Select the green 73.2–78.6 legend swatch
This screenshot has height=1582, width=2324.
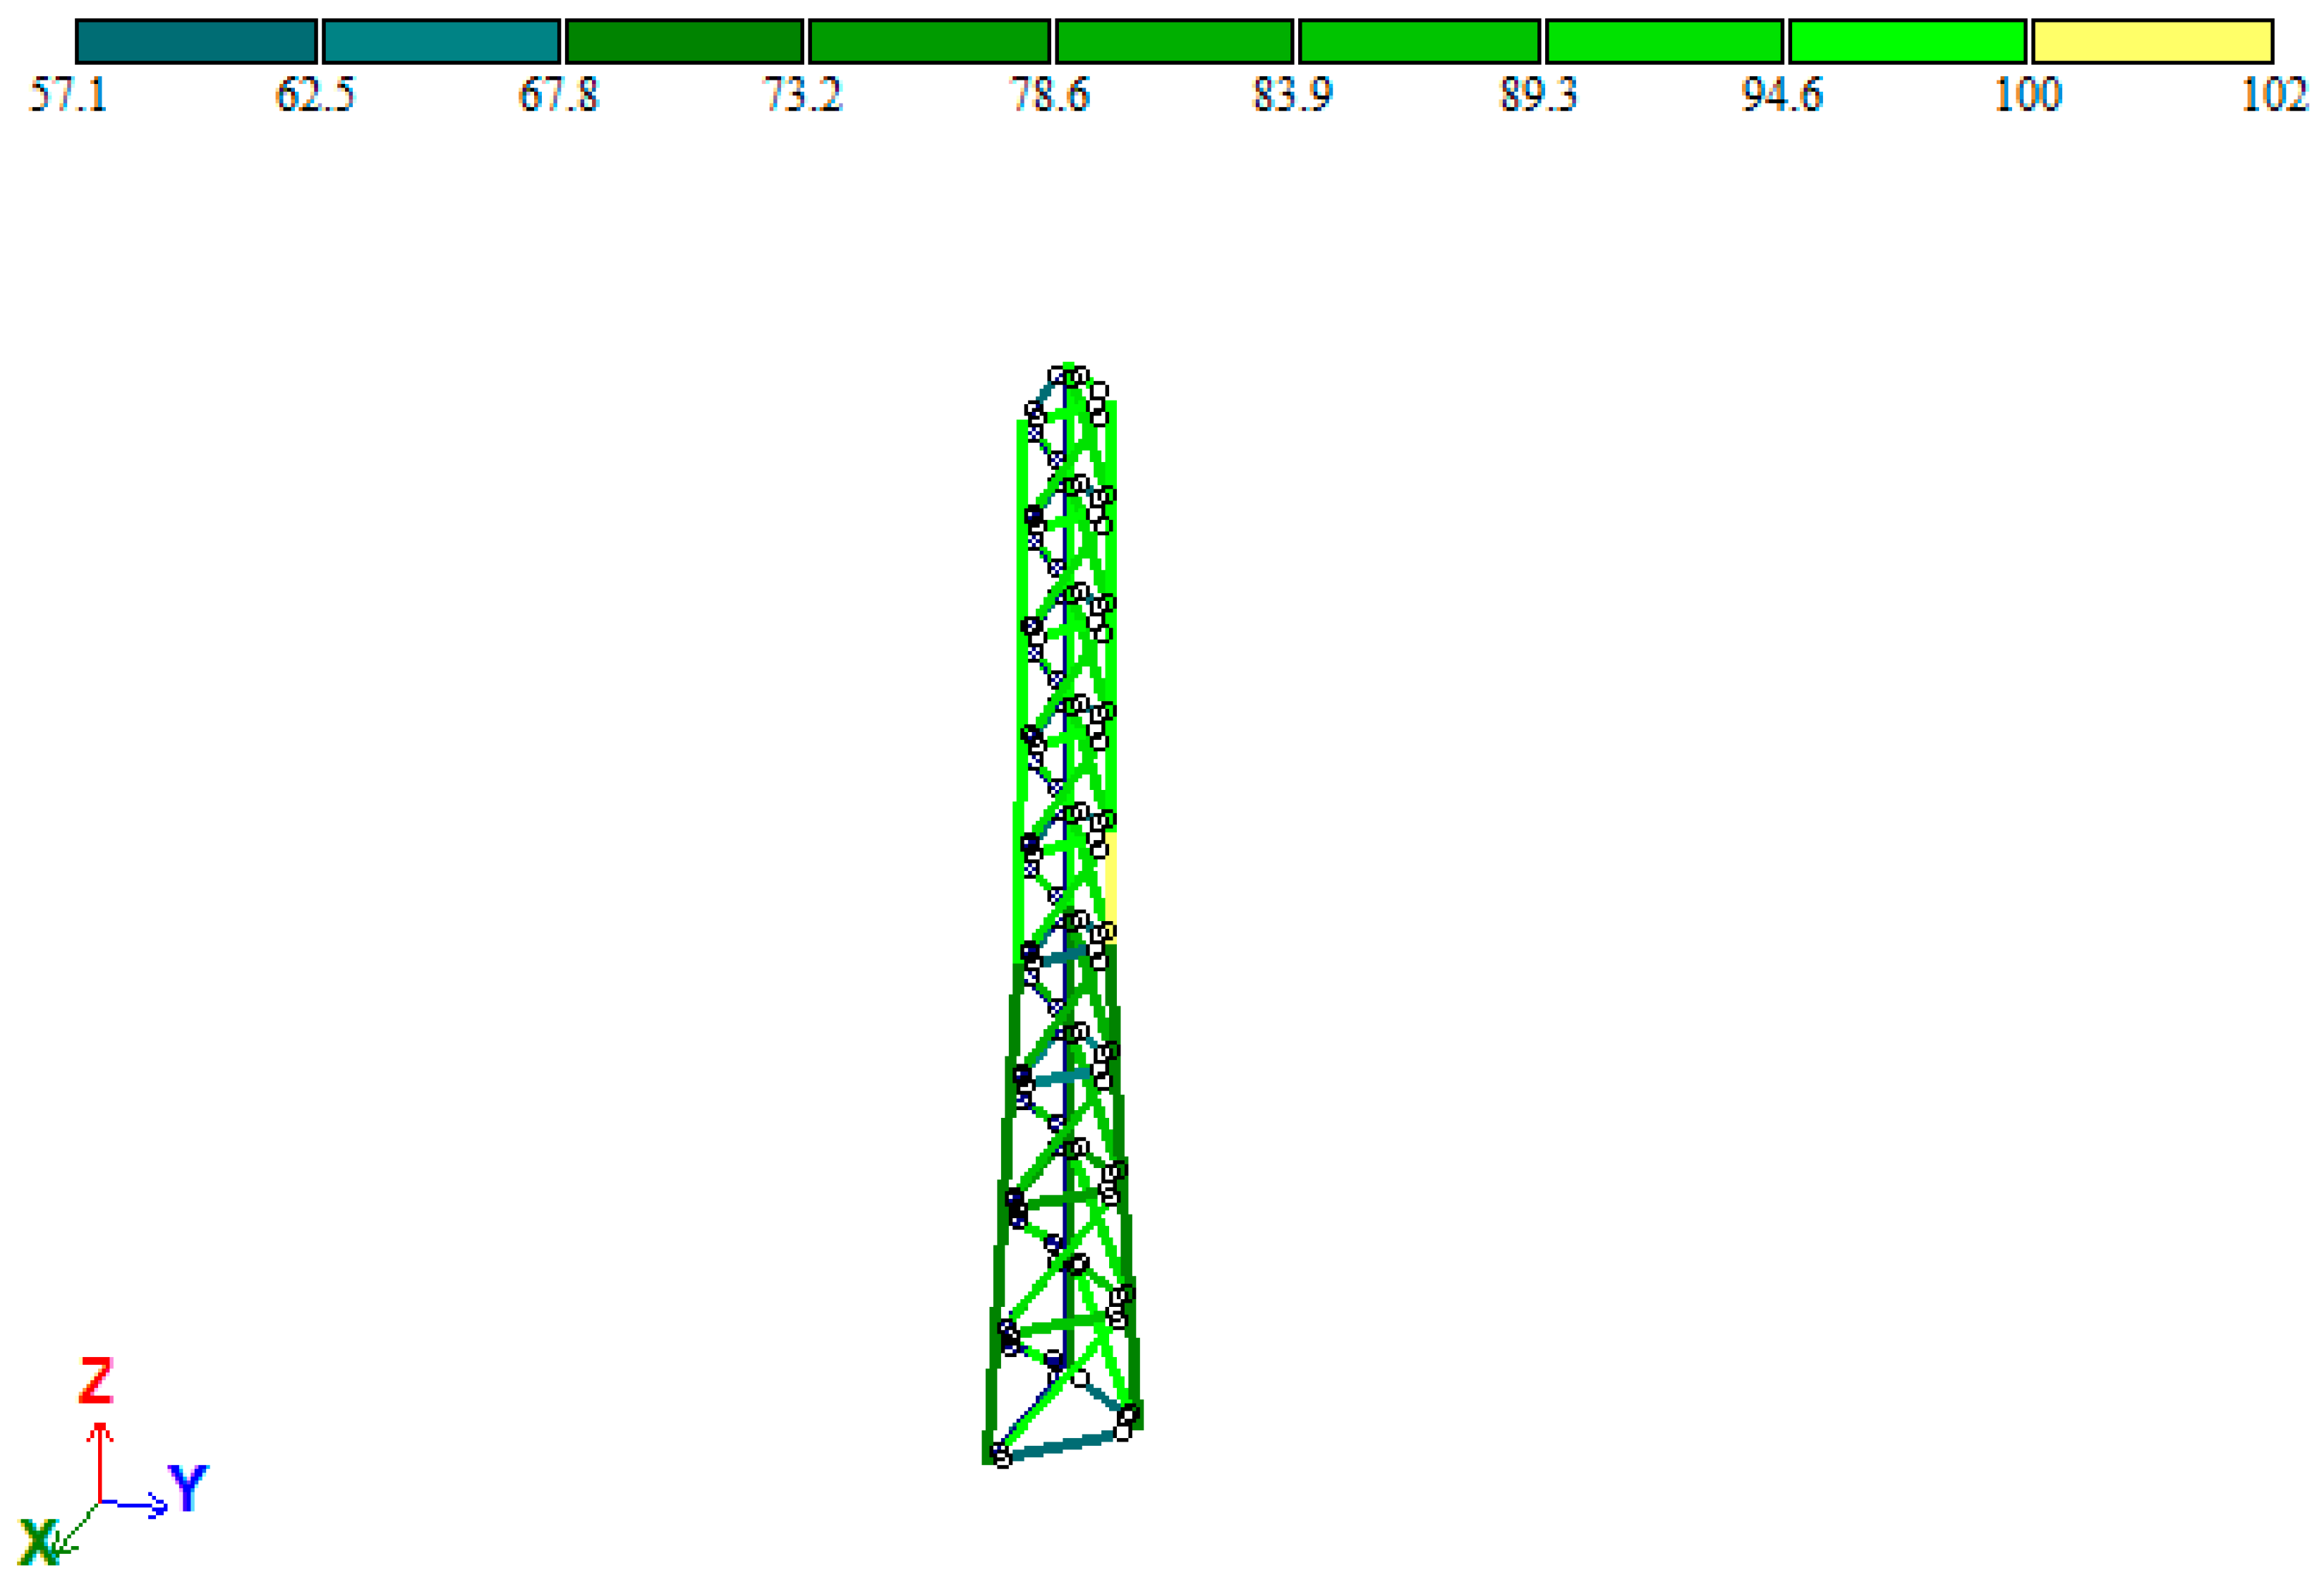pos(929,41)
